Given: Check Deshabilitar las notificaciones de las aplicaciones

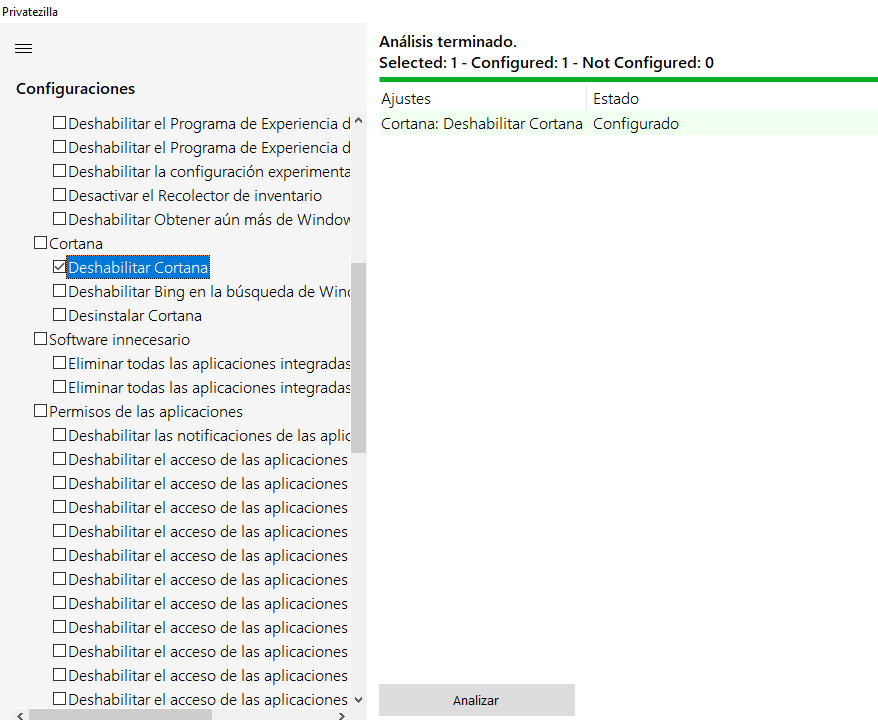Looking at the screenshot, I should coord(59,435).
